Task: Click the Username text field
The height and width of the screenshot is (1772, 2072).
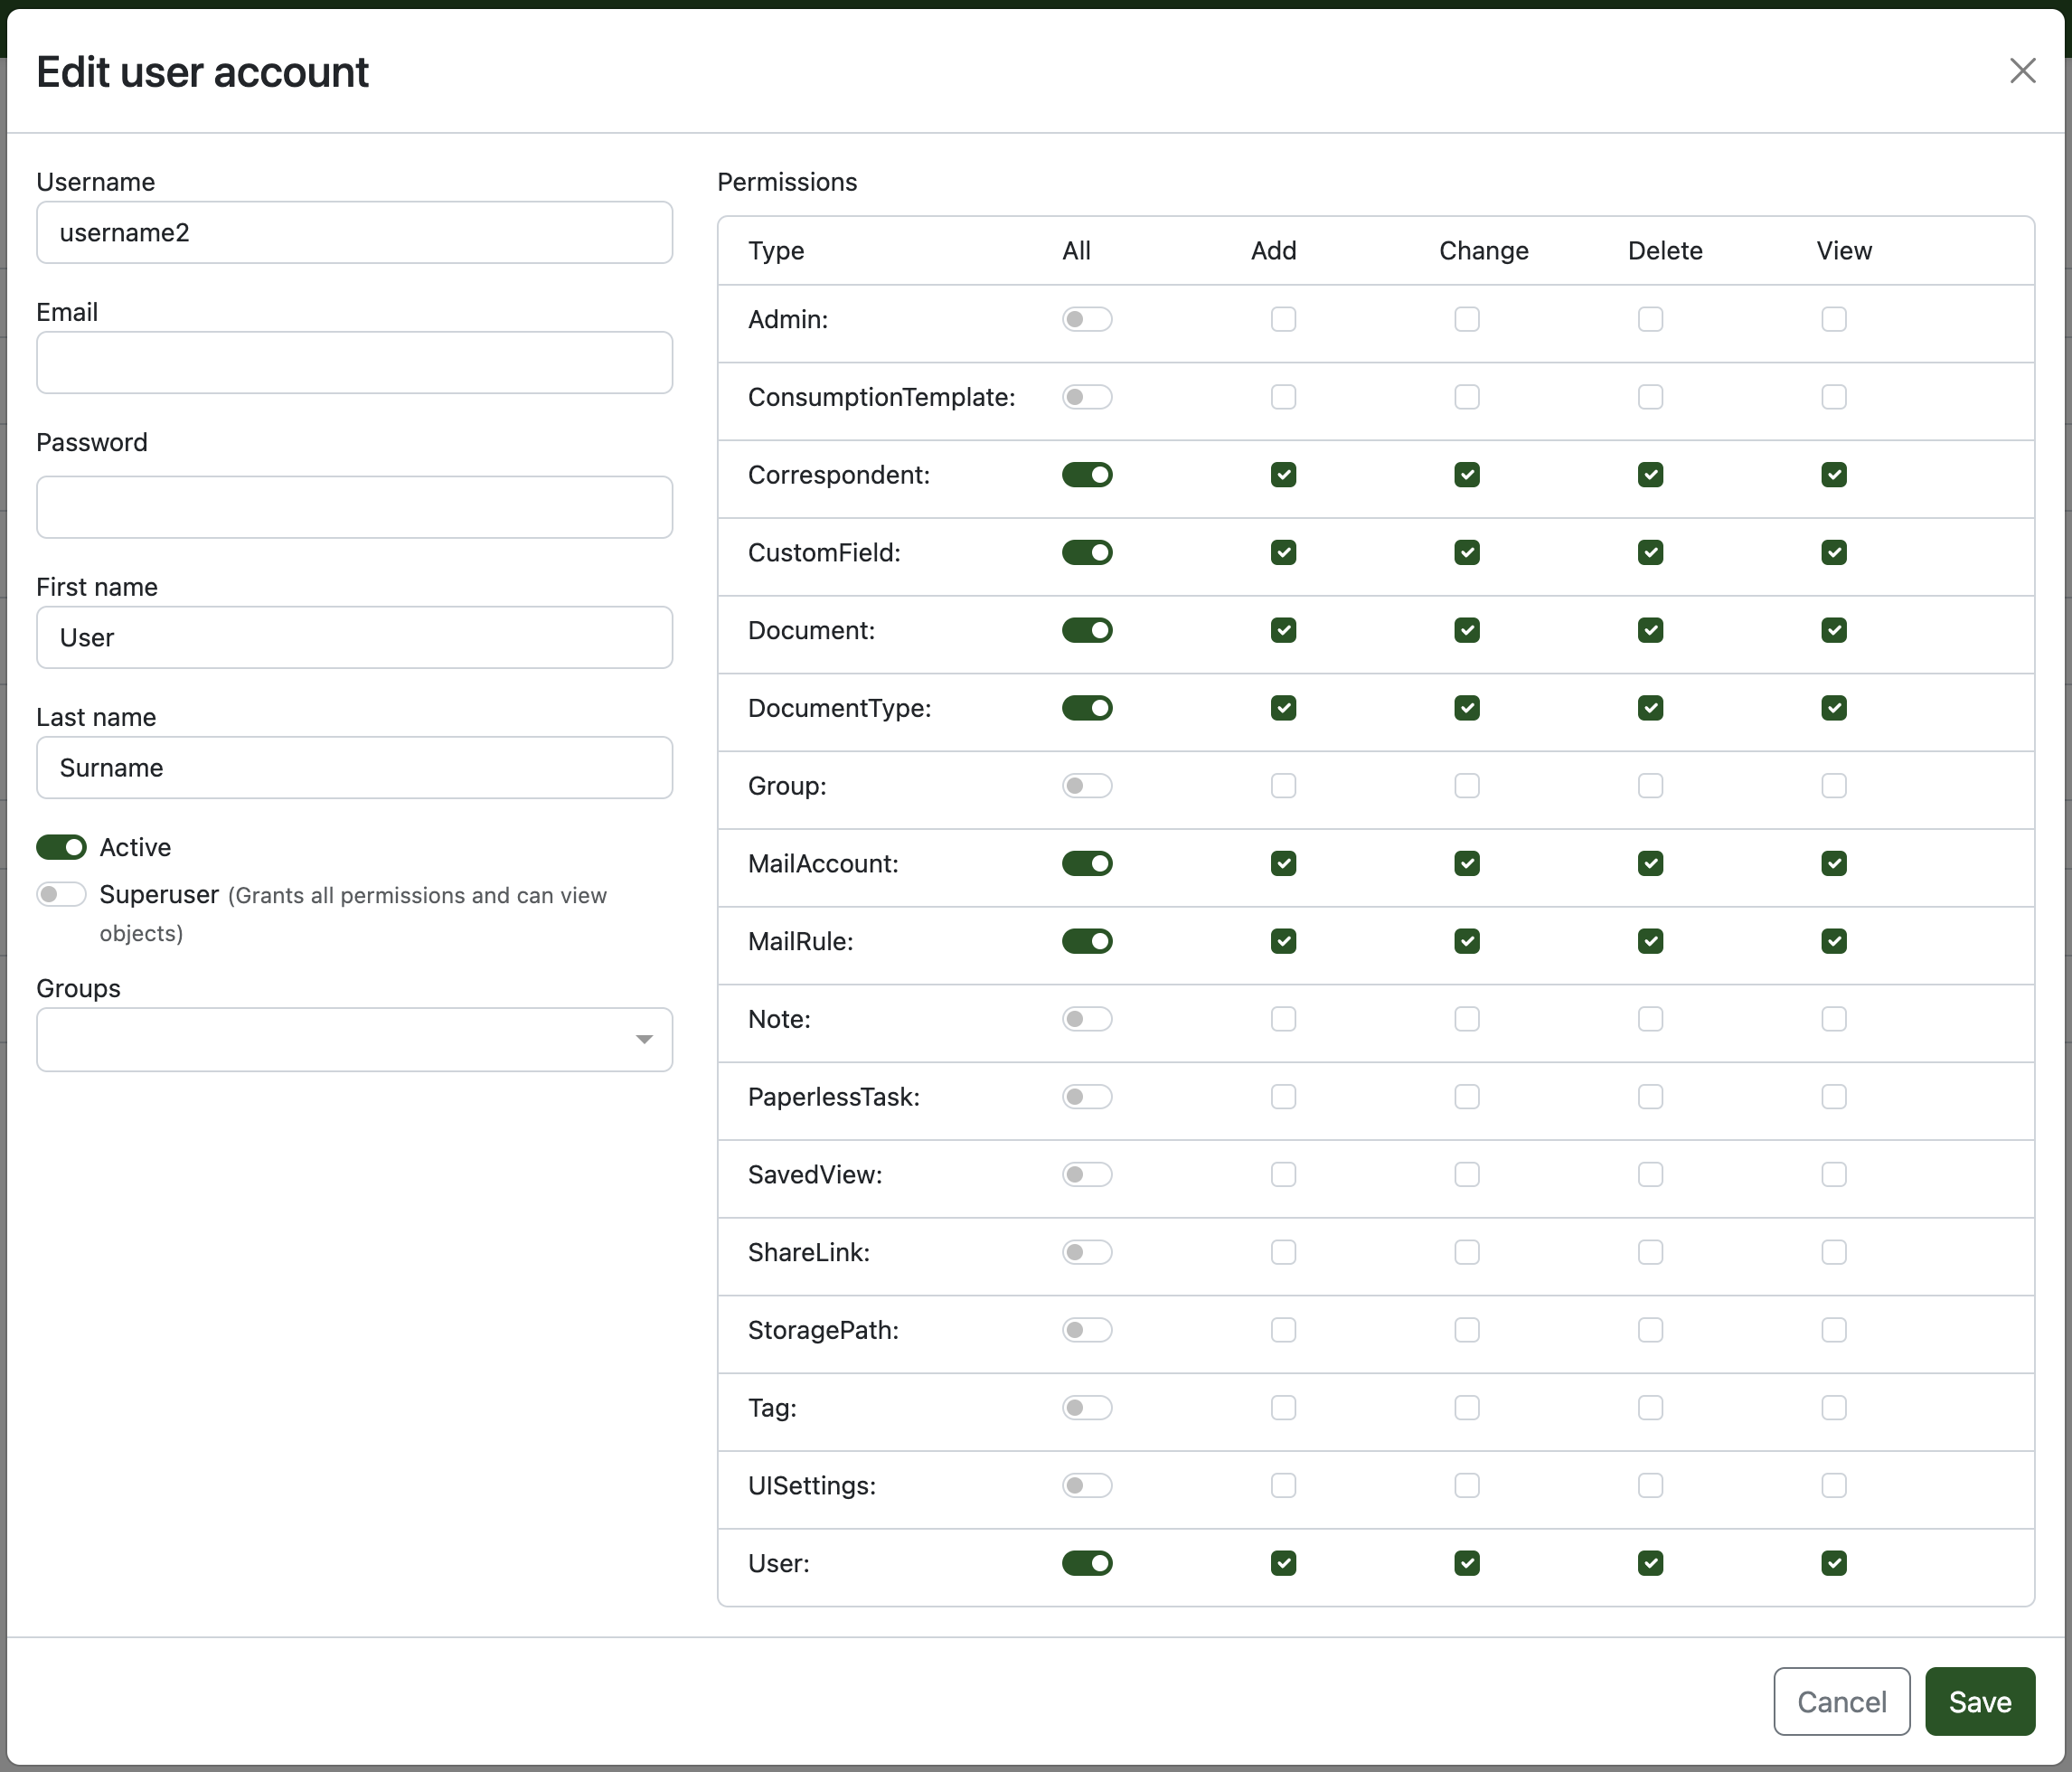Action: point(354,232)
